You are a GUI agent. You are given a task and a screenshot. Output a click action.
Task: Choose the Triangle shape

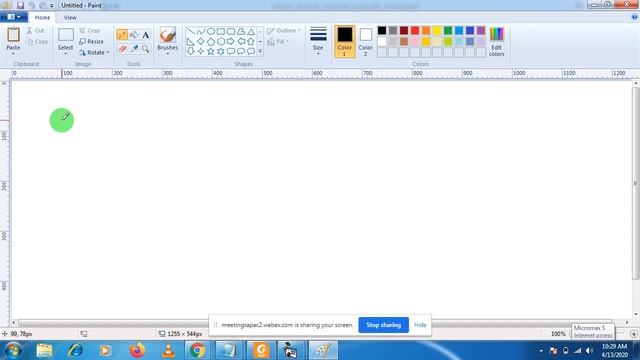tap(251, 31)
